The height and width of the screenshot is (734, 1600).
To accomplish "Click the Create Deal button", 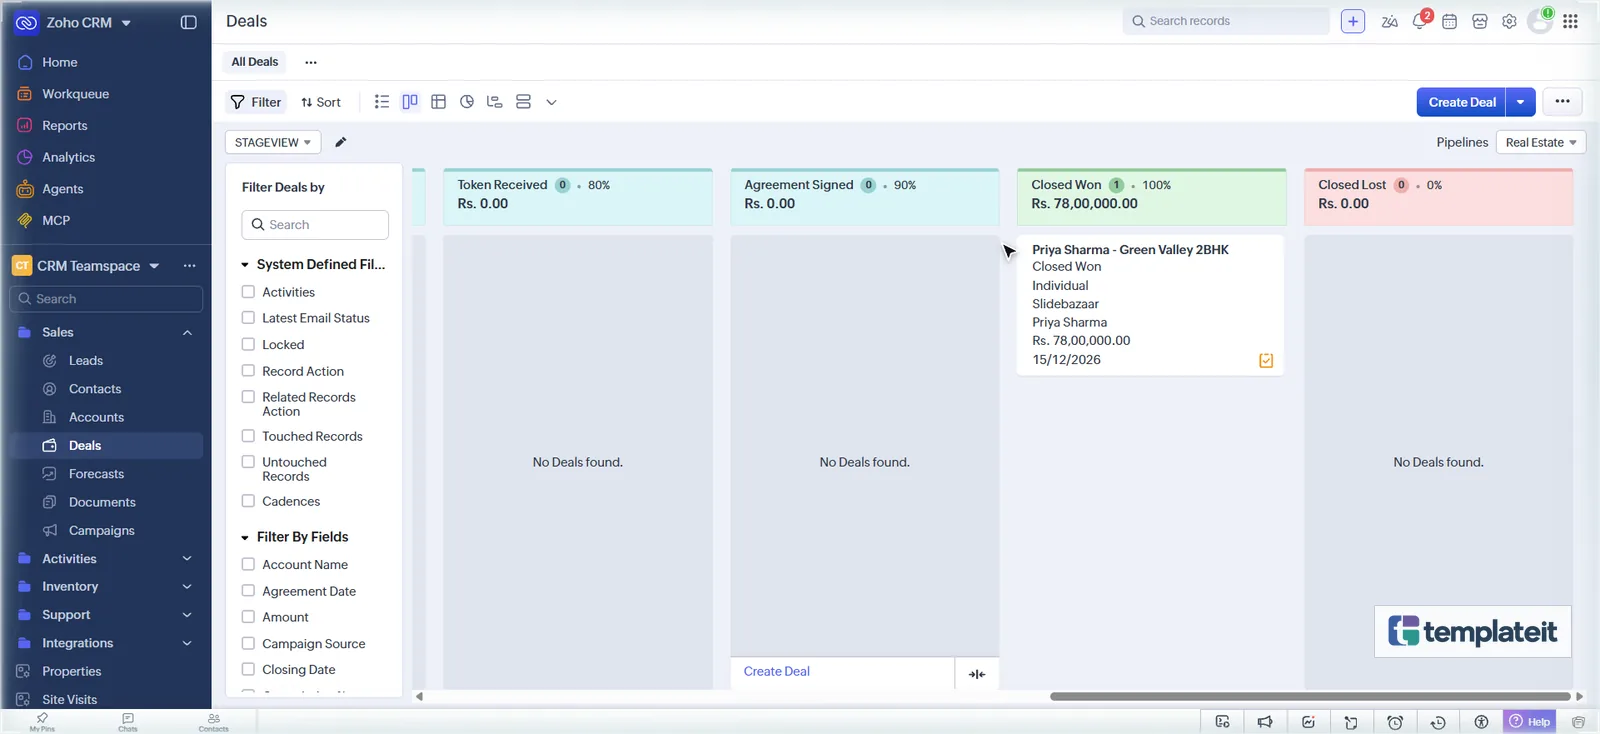I will 1462,102.
